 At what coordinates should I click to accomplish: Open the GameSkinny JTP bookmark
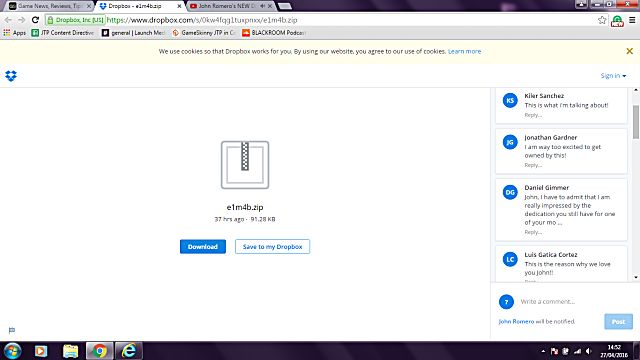[x=204, y=33]
